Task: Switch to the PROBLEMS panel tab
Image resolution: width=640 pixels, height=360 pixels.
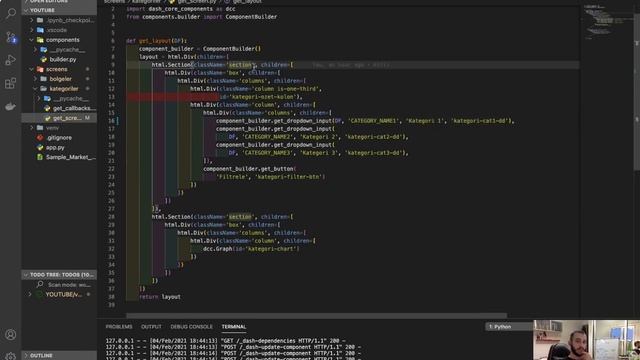Action: pos(119,327)
